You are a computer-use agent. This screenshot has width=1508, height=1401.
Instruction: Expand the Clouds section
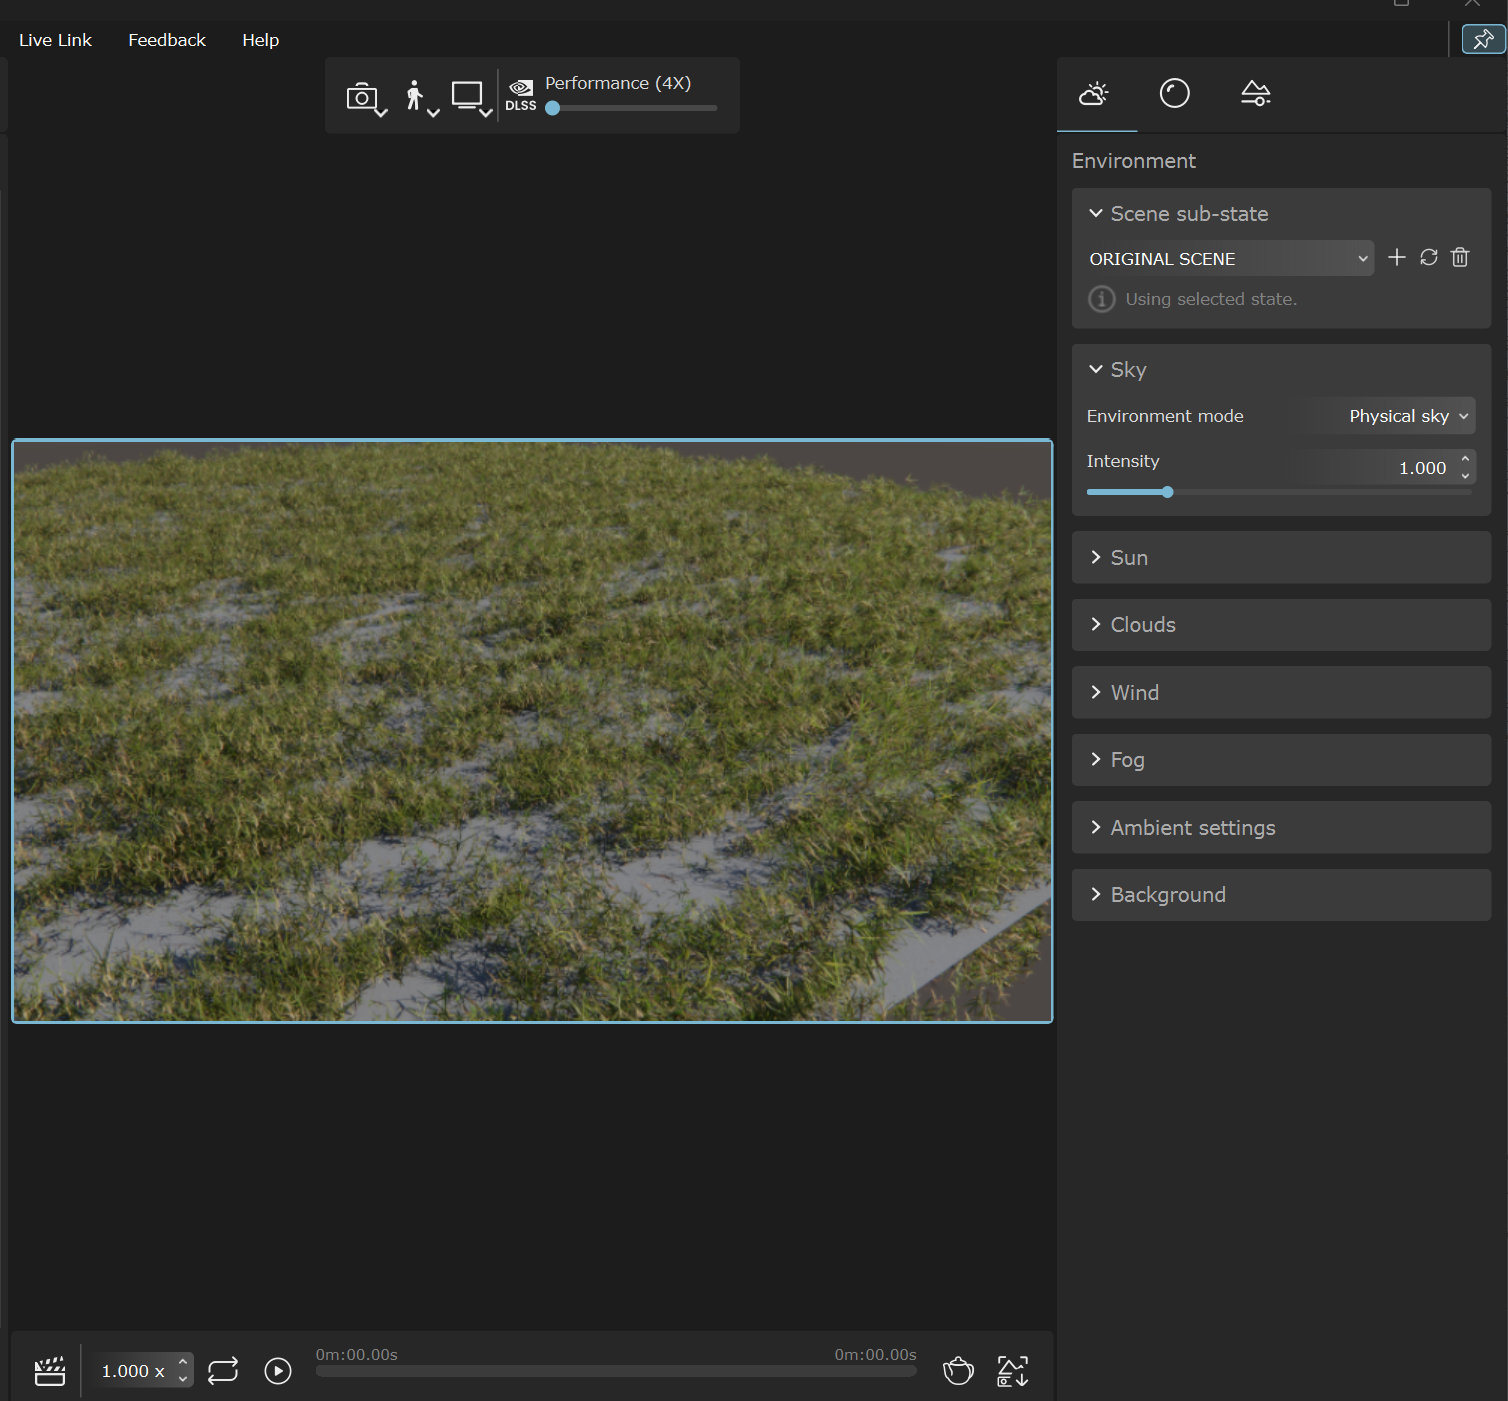click(1281, 625)
